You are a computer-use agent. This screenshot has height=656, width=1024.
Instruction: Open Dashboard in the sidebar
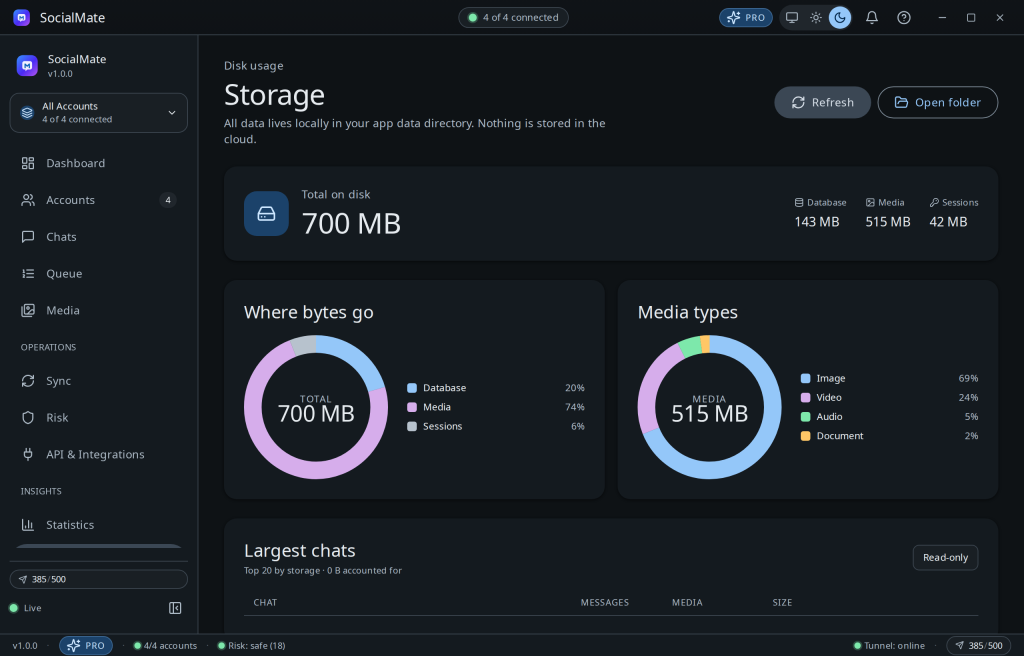[x=99, y=163]
